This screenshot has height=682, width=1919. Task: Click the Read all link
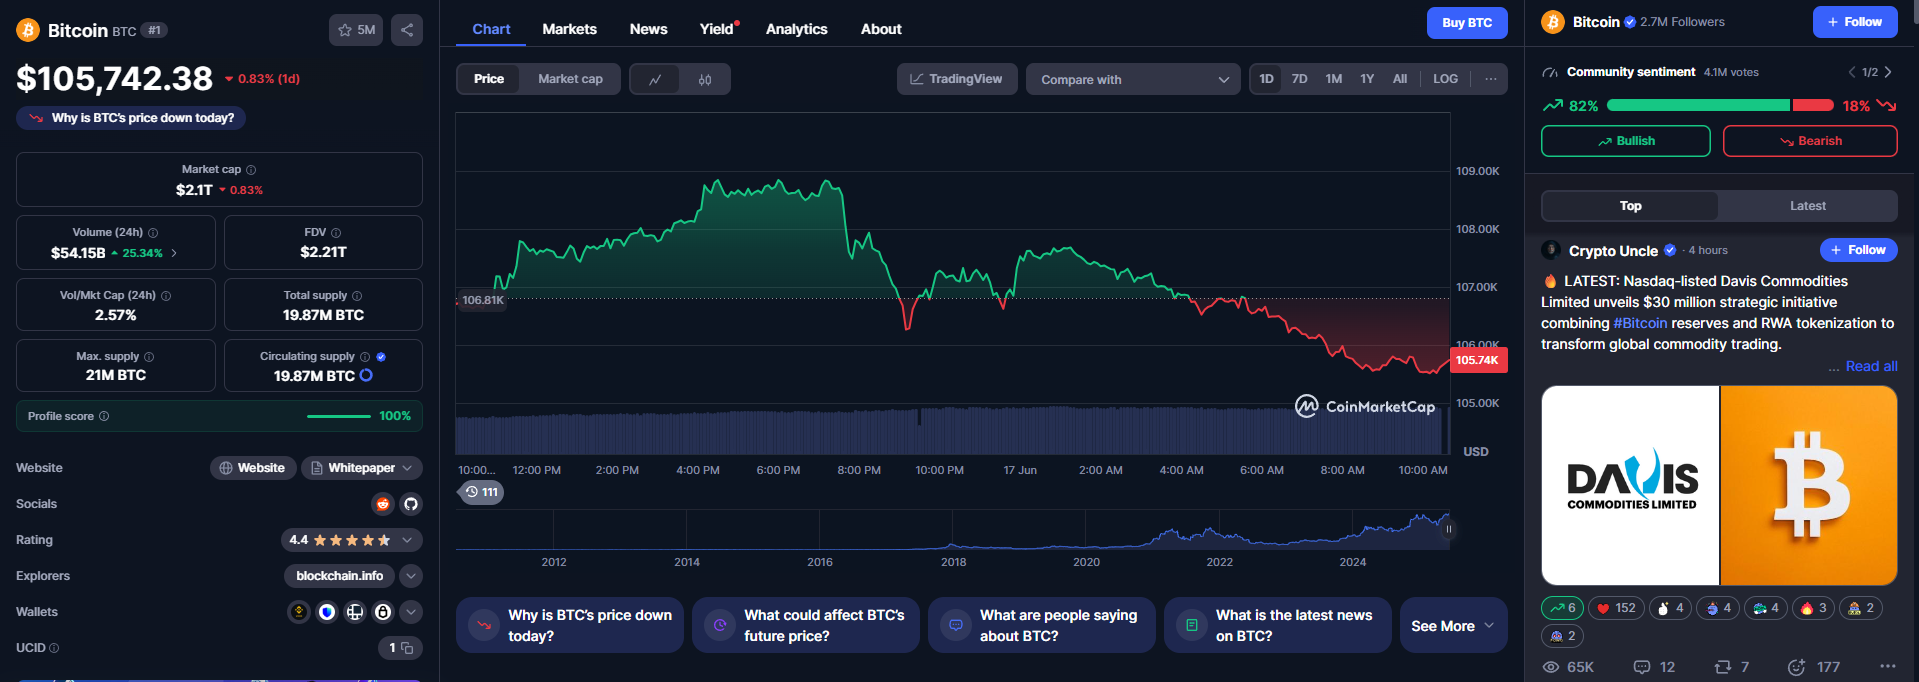(x=1871, y=366)
